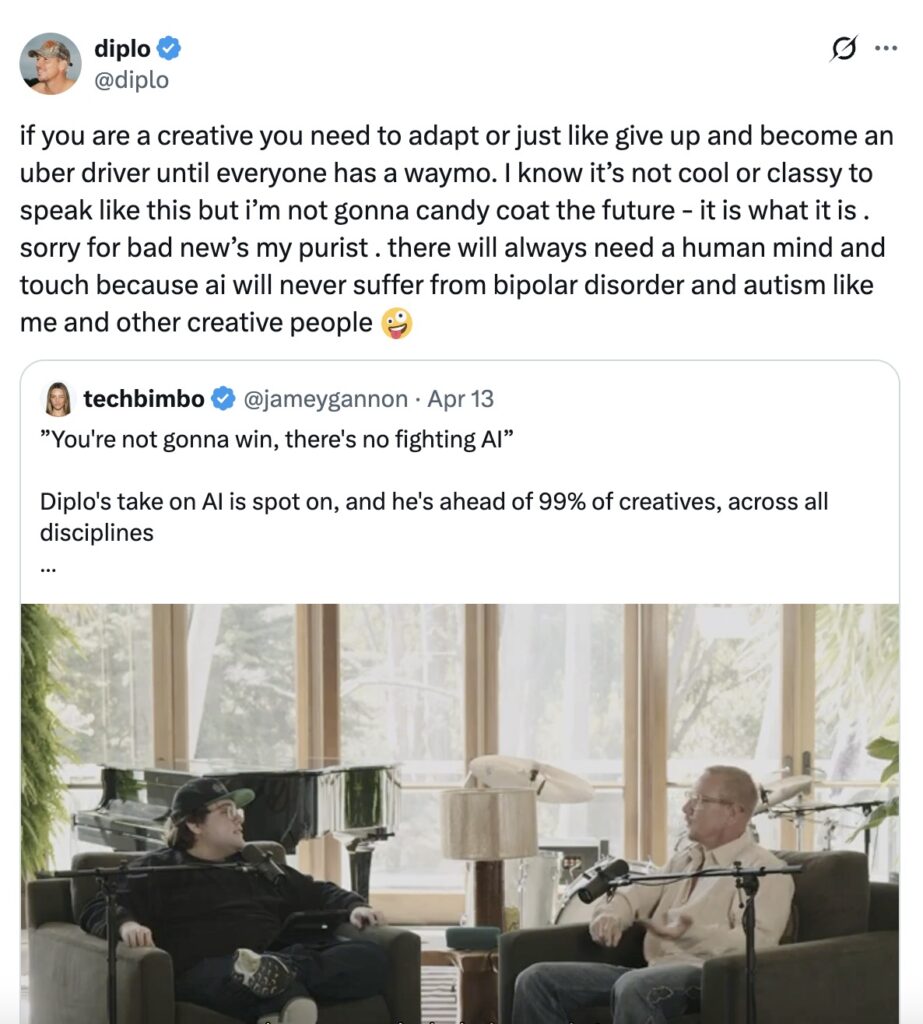Click techbimbo's small avatar in quoted post
923x1024 pixels.
click(x=58, y=399)
